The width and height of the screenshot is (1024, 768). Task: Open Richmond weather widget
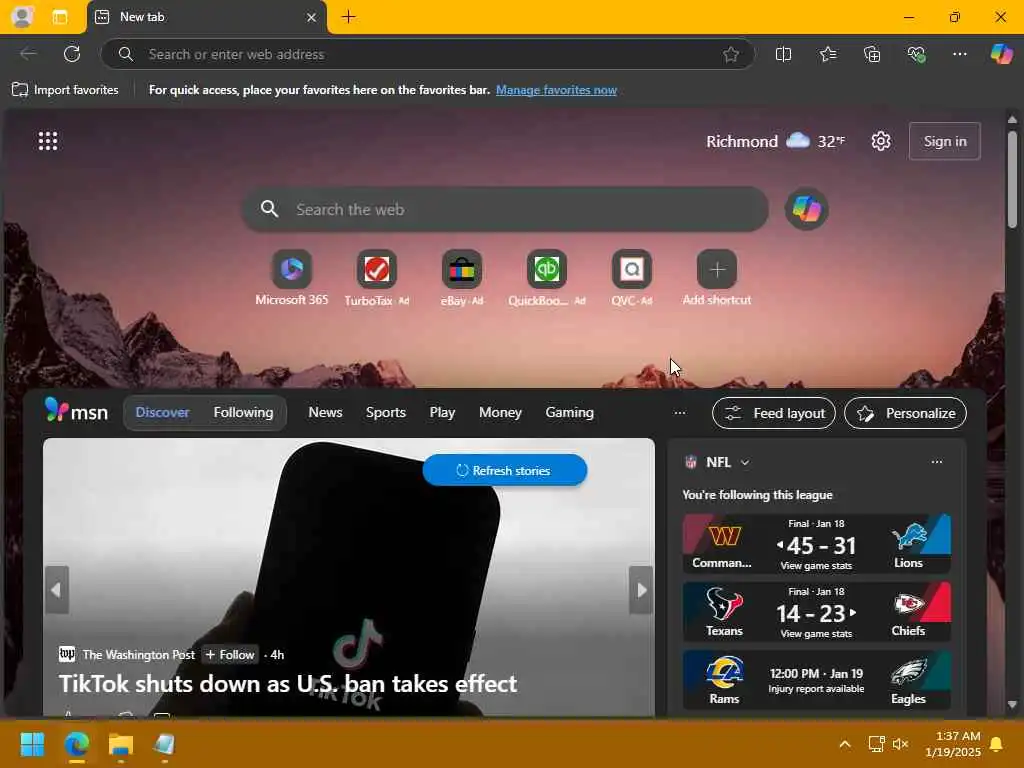pyautogui.click(x=775, y=141)
